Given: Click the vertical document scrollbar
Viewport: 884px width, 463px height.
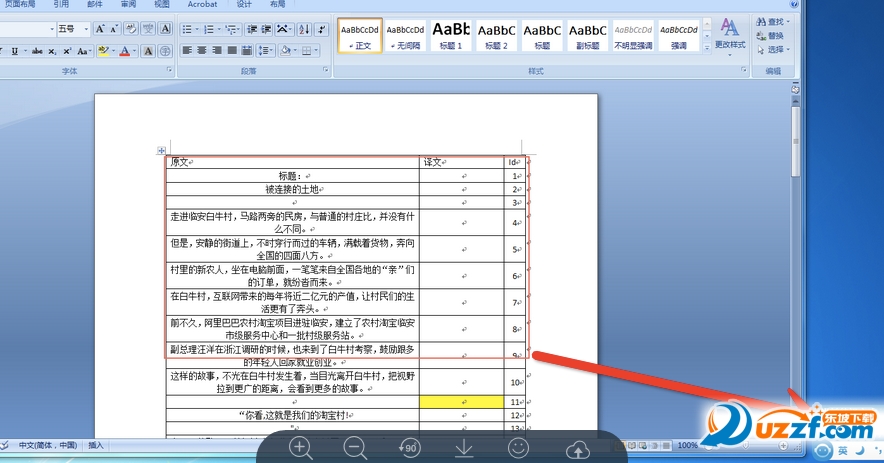Looking at the screenshot, I should point(795,265).
